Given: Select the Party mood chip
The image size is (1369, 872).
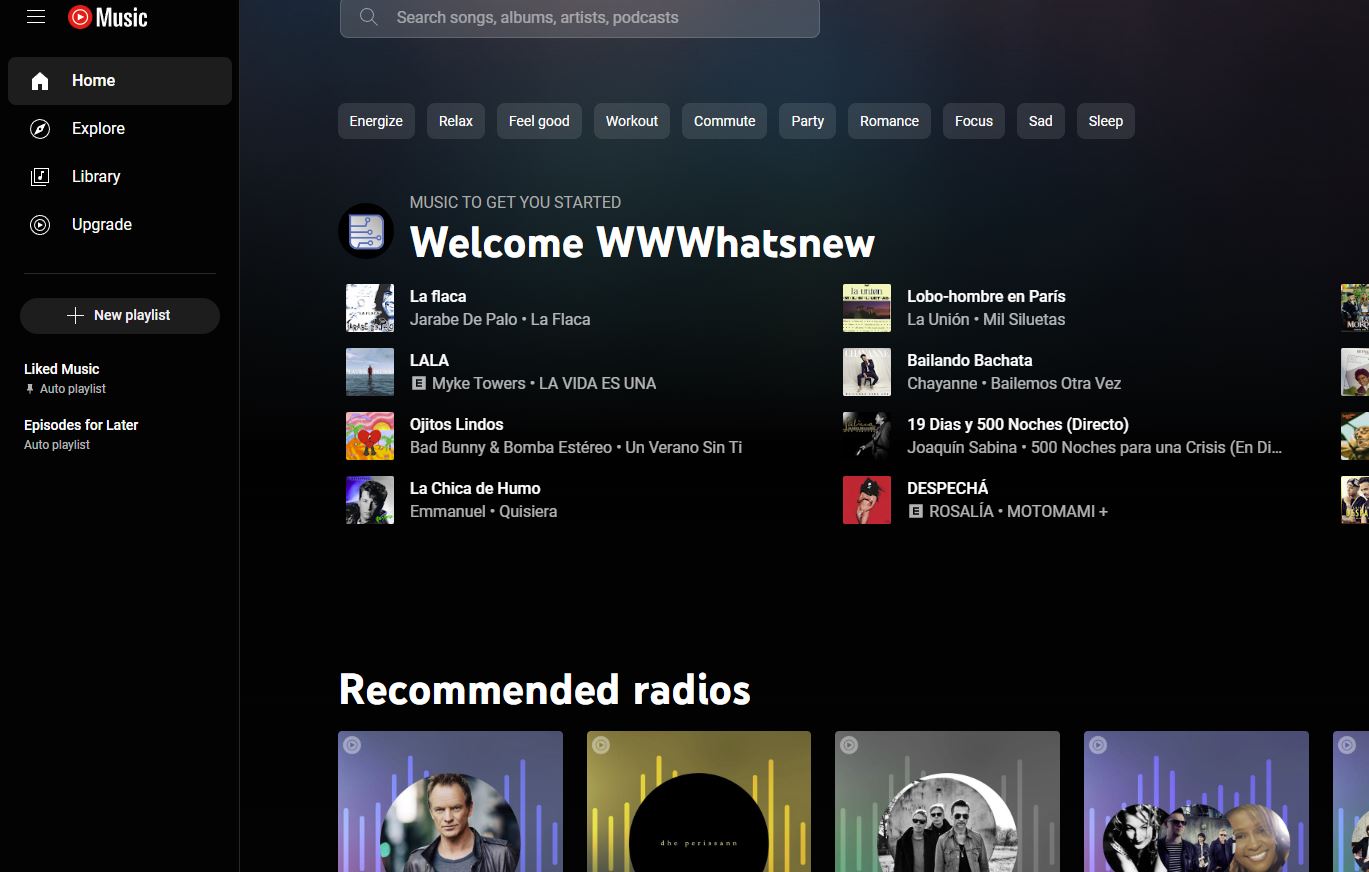Looking at the screenshot, I should coord(808,121).
